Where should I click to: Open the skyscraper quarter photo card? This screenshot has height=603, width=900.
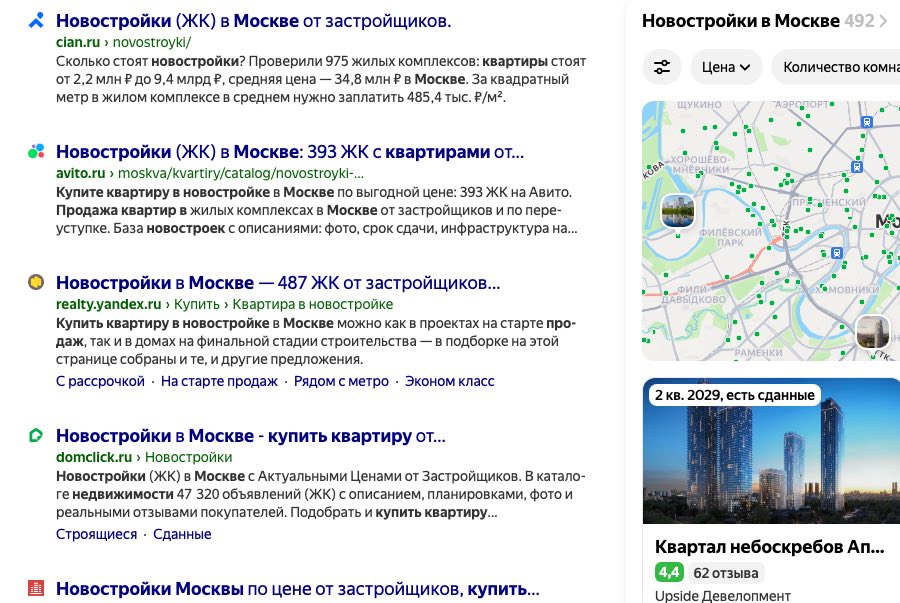[771, 451]
